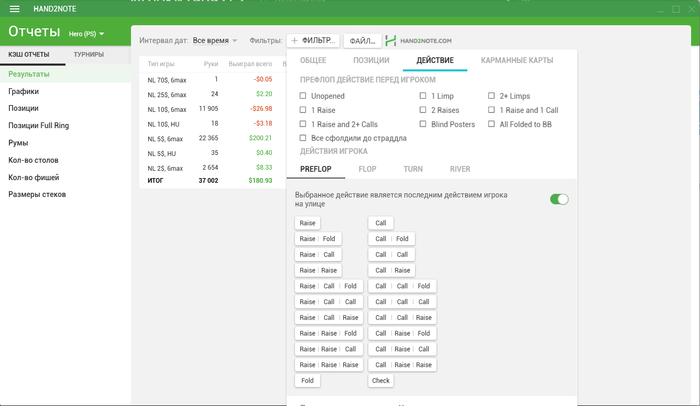
Task: Check the 1 Raise checkbox
Action: 303,110
